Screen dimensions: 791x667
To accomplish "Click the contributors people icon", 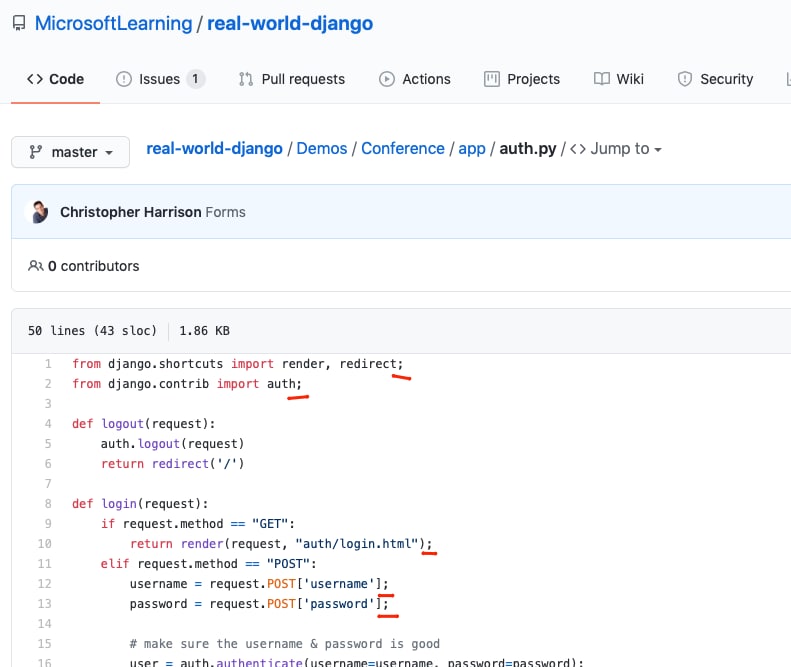I will tap(35, 266).
